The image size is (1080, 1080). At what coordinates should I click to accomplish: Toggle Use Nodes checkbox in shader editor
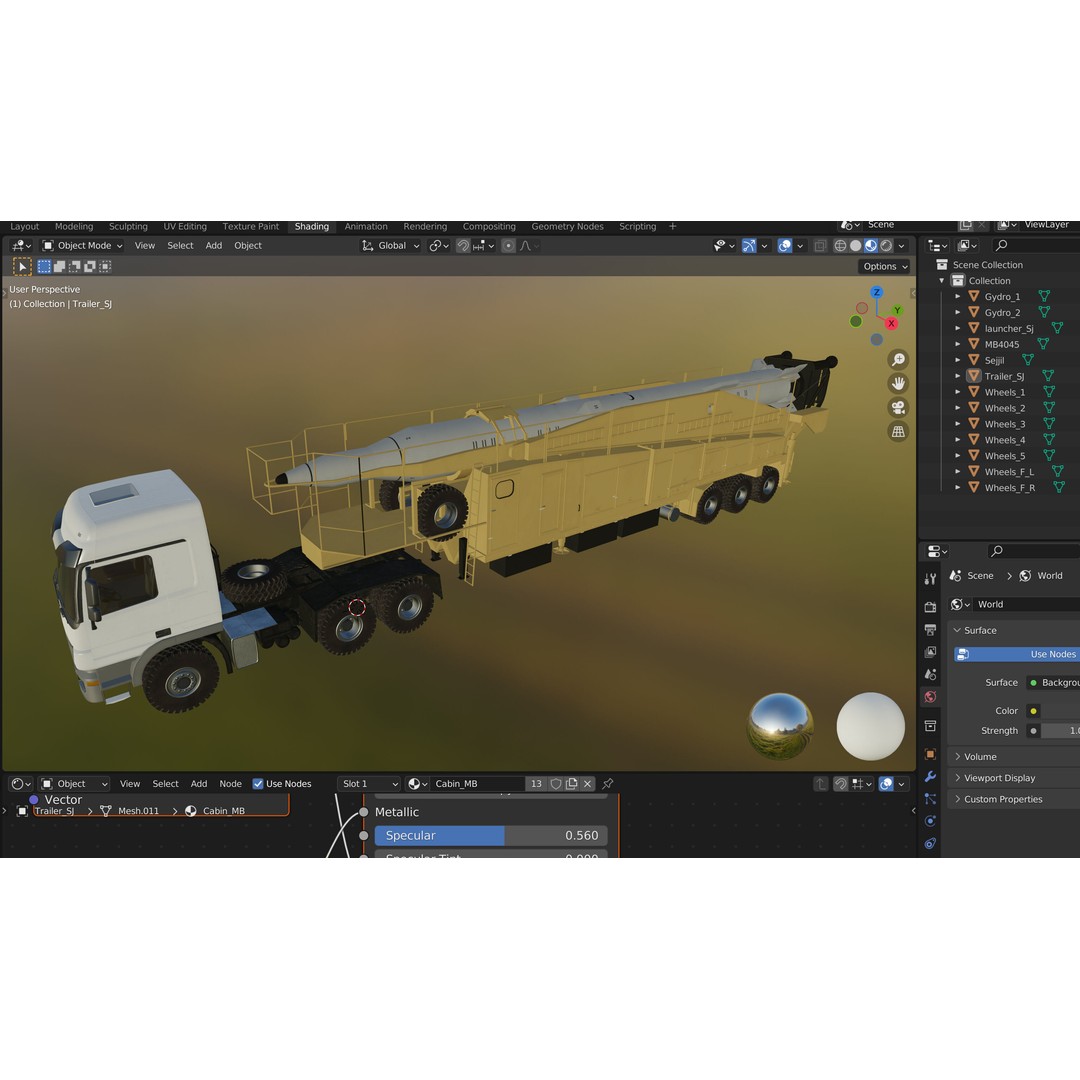pos(258,784)
